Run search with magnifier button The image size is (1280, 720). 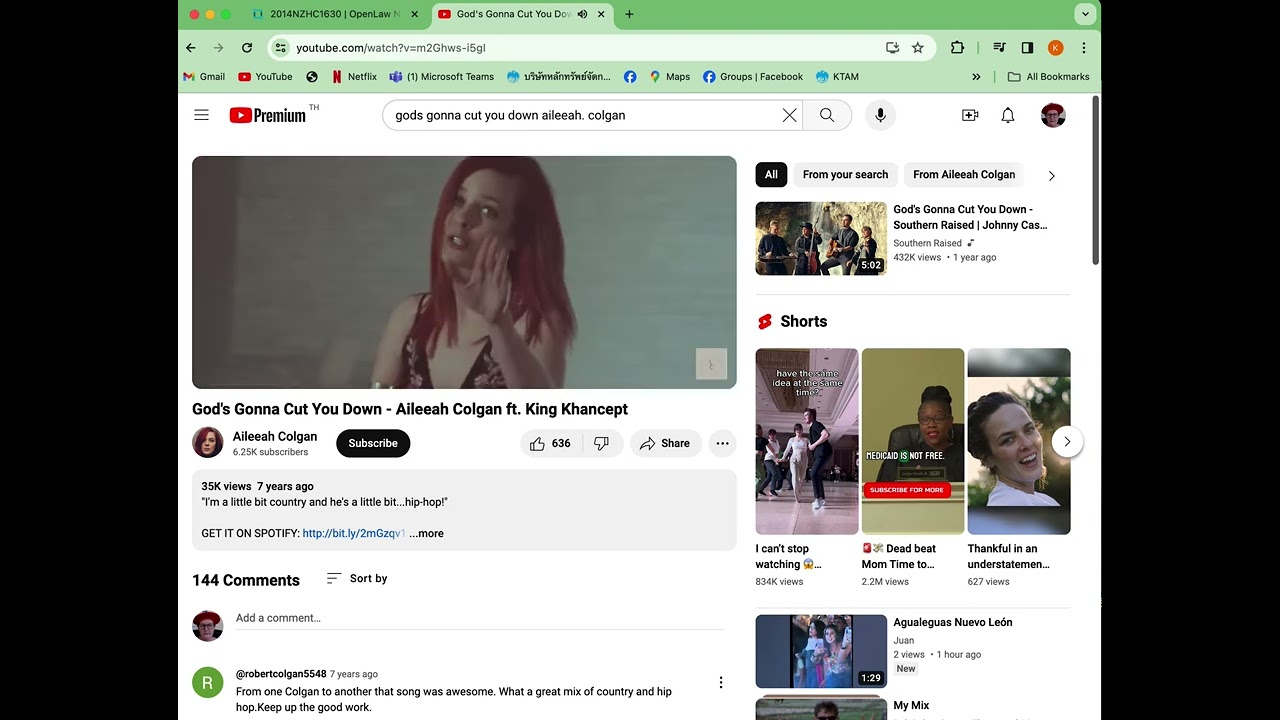point(827,115)
